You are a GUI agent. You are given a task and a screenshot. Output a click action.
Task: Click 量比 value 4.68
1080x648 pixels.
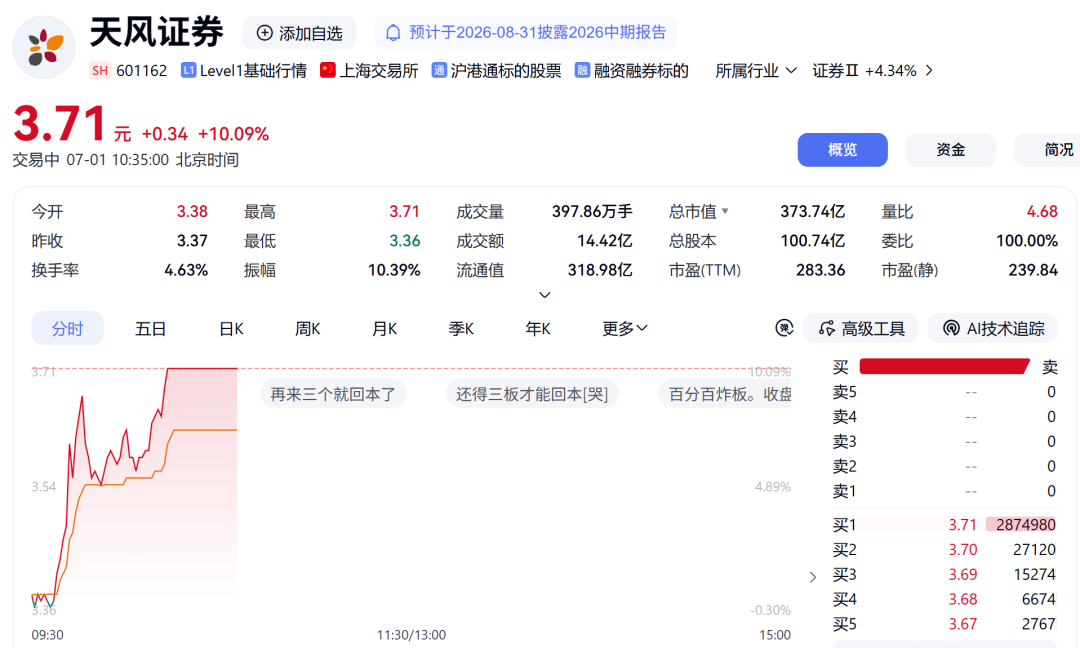click(1041, 211)
